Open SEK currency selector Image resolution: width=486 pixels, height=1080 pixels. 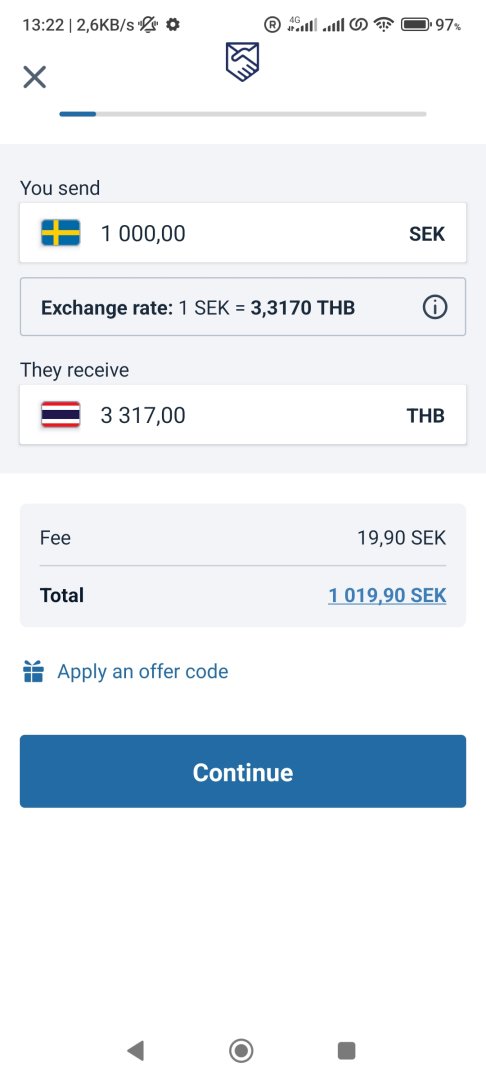pyautogui.click(x=427, y=234)
